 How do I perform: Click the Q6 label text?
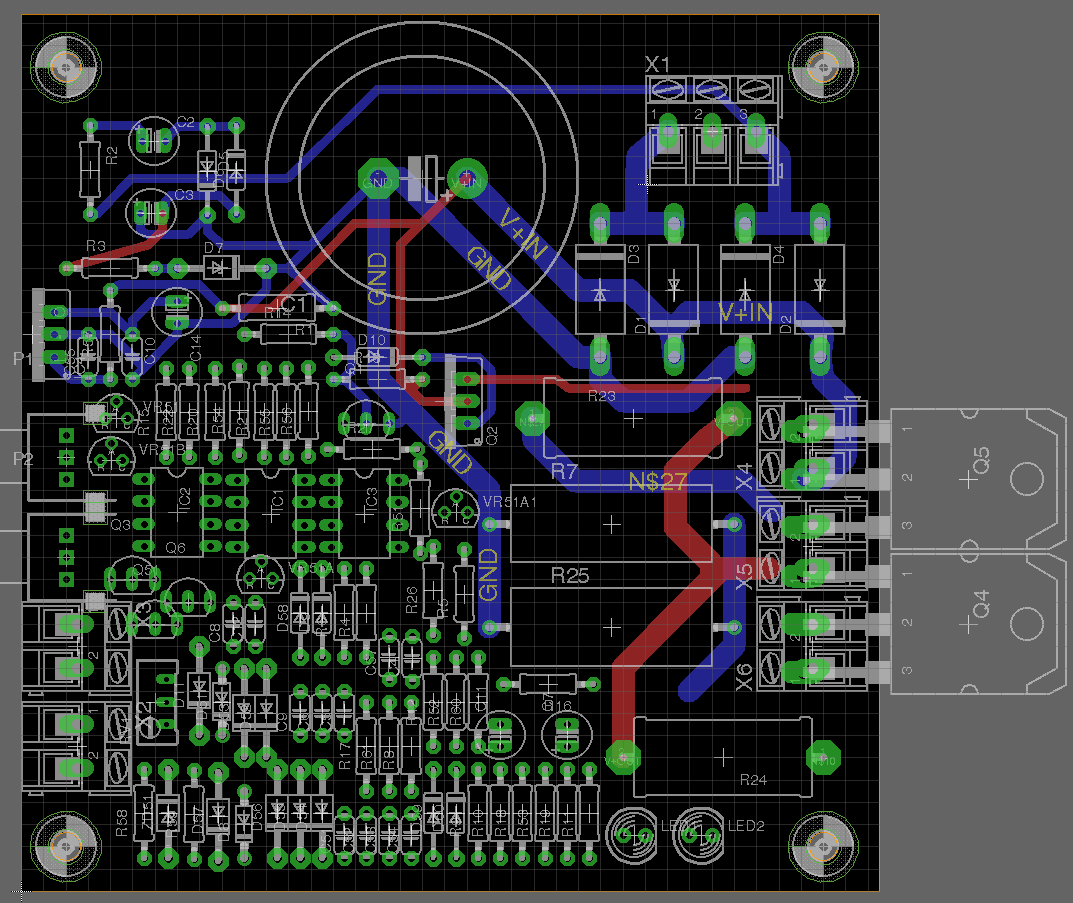pyautogui.click(x=175, y=548)
